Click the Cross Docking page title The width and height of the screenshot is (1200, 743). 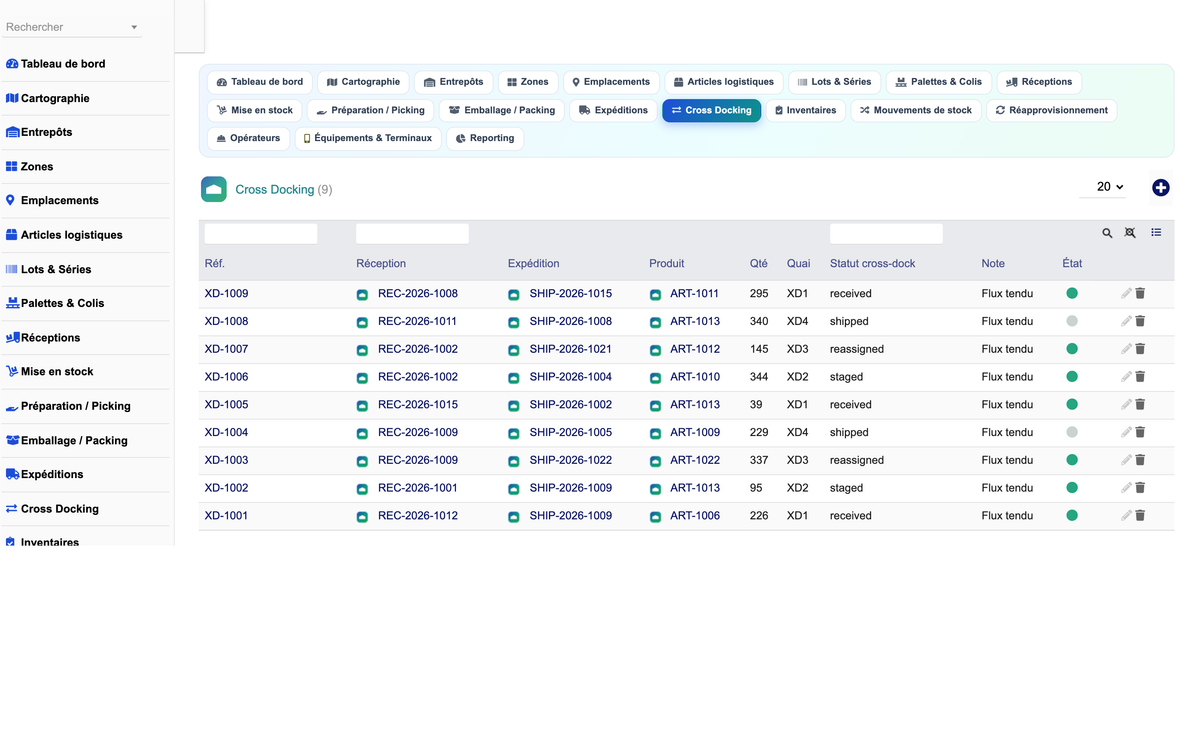[275, 189]
